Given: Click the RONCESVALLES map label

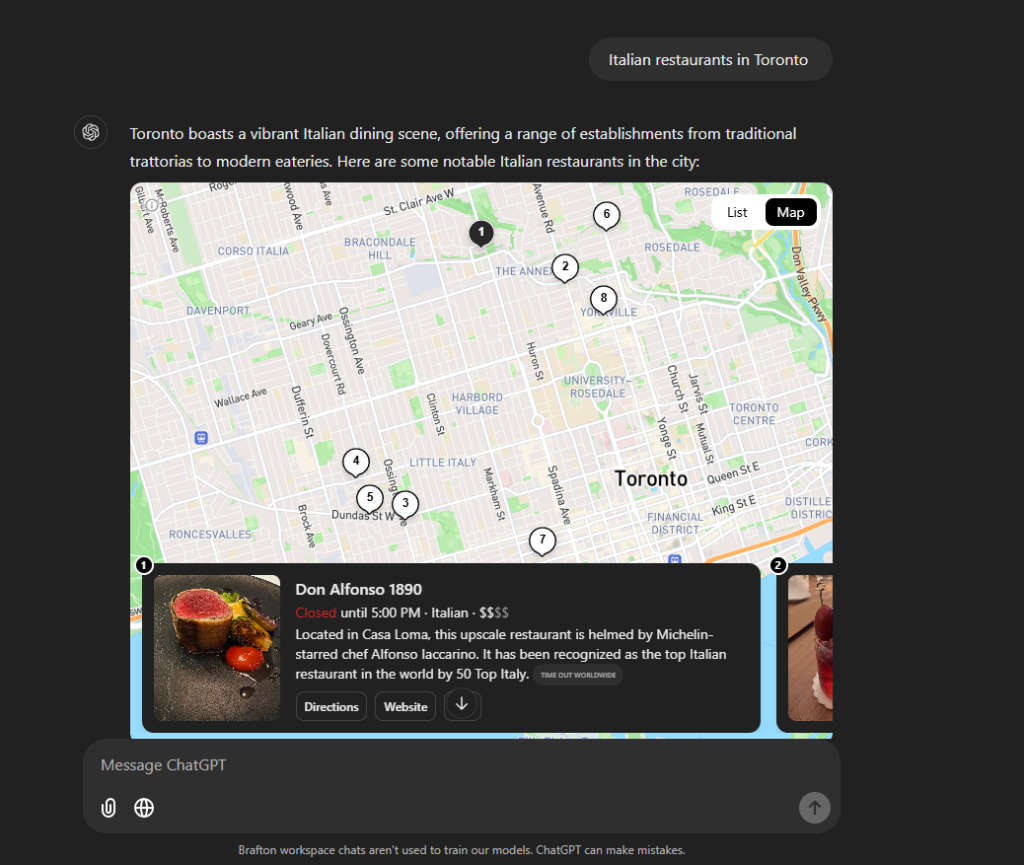Looking at the screenshot, I should 210,534.
